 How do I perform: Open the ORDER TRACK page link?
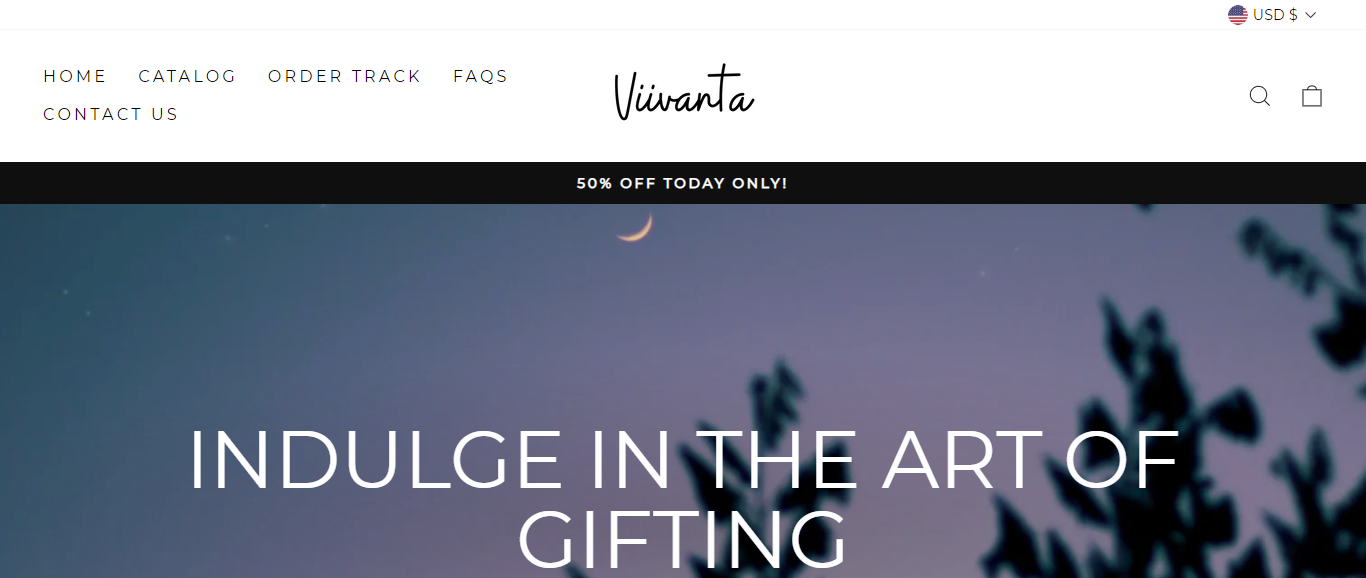point(345,76)
